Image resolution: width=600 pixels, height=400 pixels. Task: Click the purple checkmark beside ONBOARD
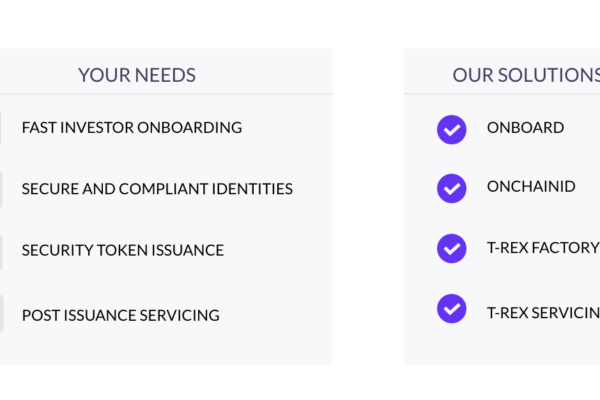(x=452, y=129)
